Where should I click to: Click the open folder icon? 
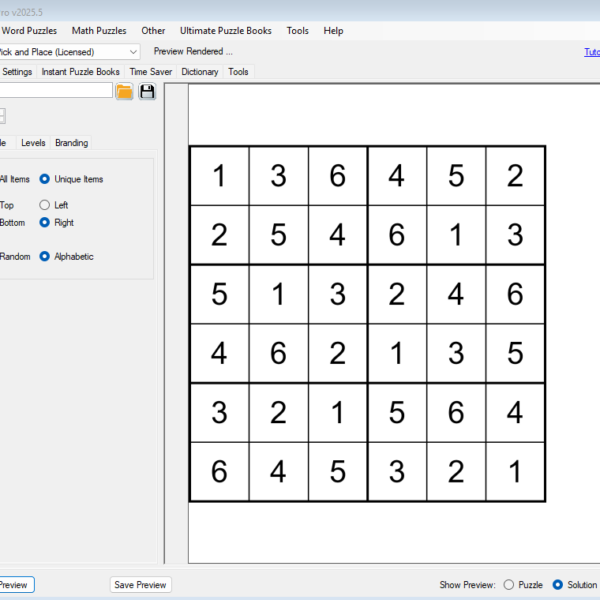[124, 92]
